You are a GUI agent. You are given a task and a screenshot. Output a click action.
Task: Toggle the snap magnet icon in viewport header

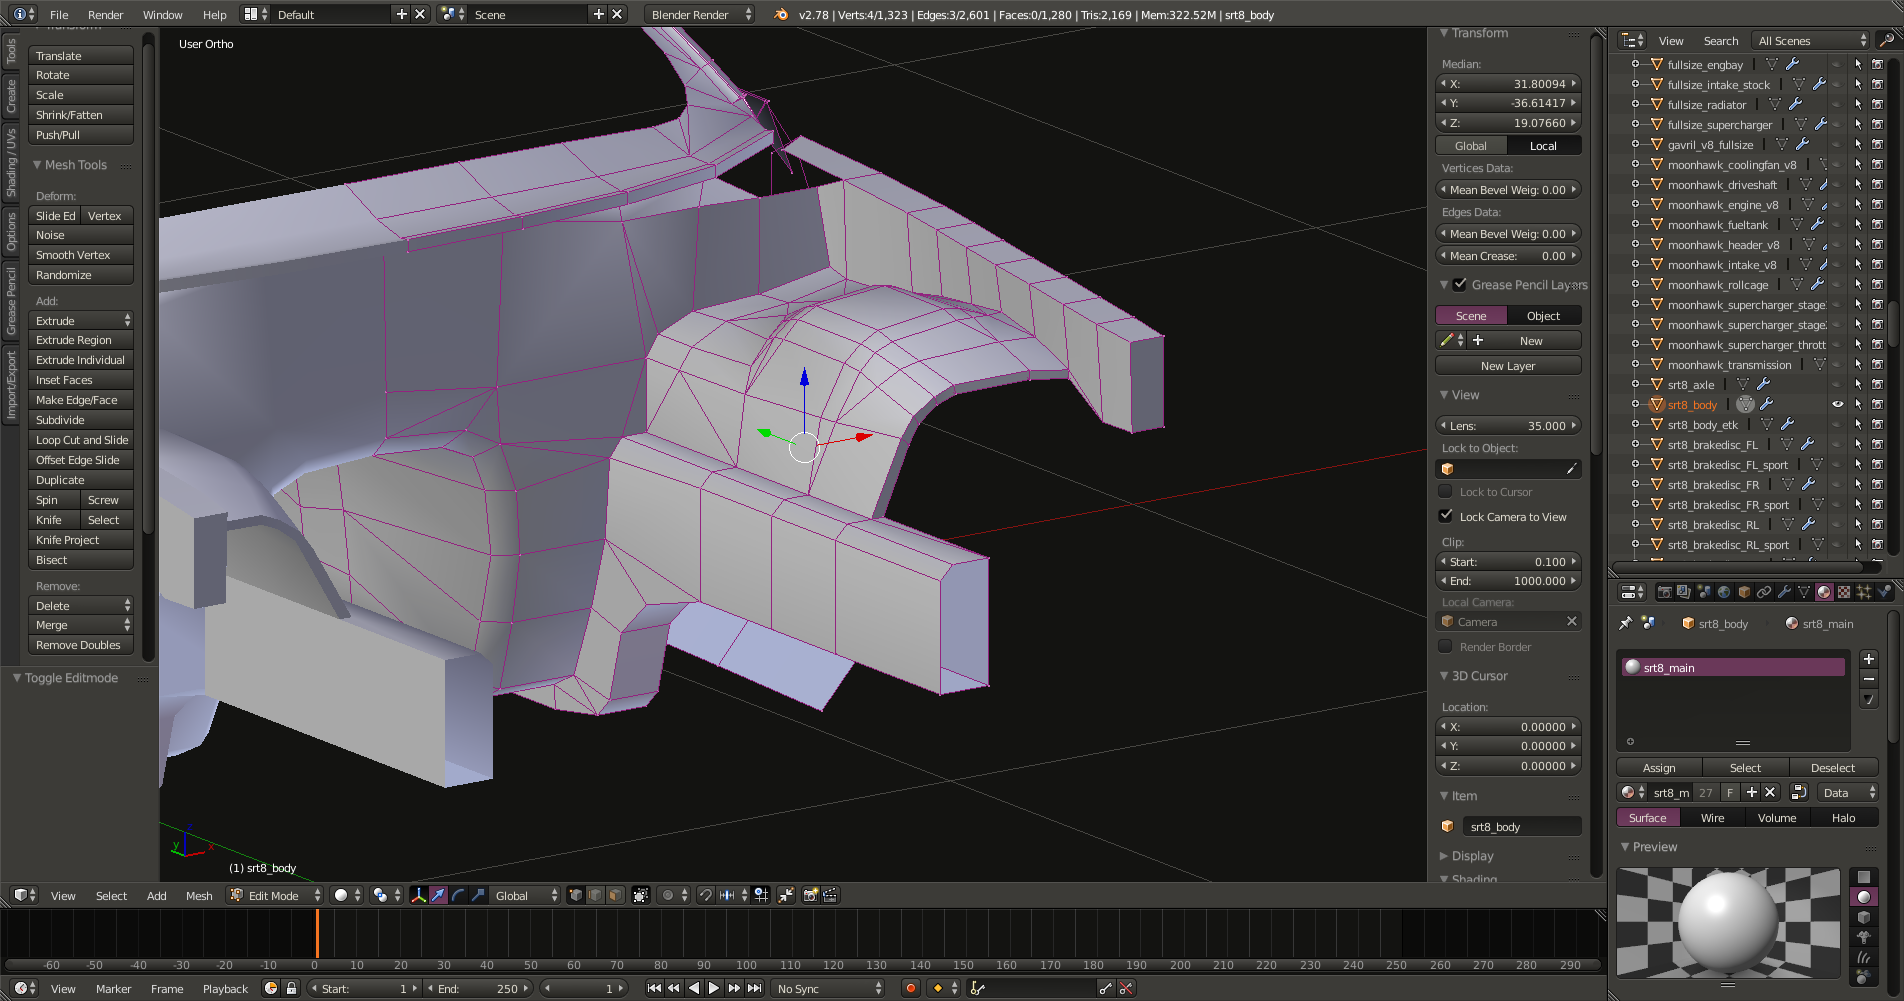pyautogui.click(x=705, y=895)
